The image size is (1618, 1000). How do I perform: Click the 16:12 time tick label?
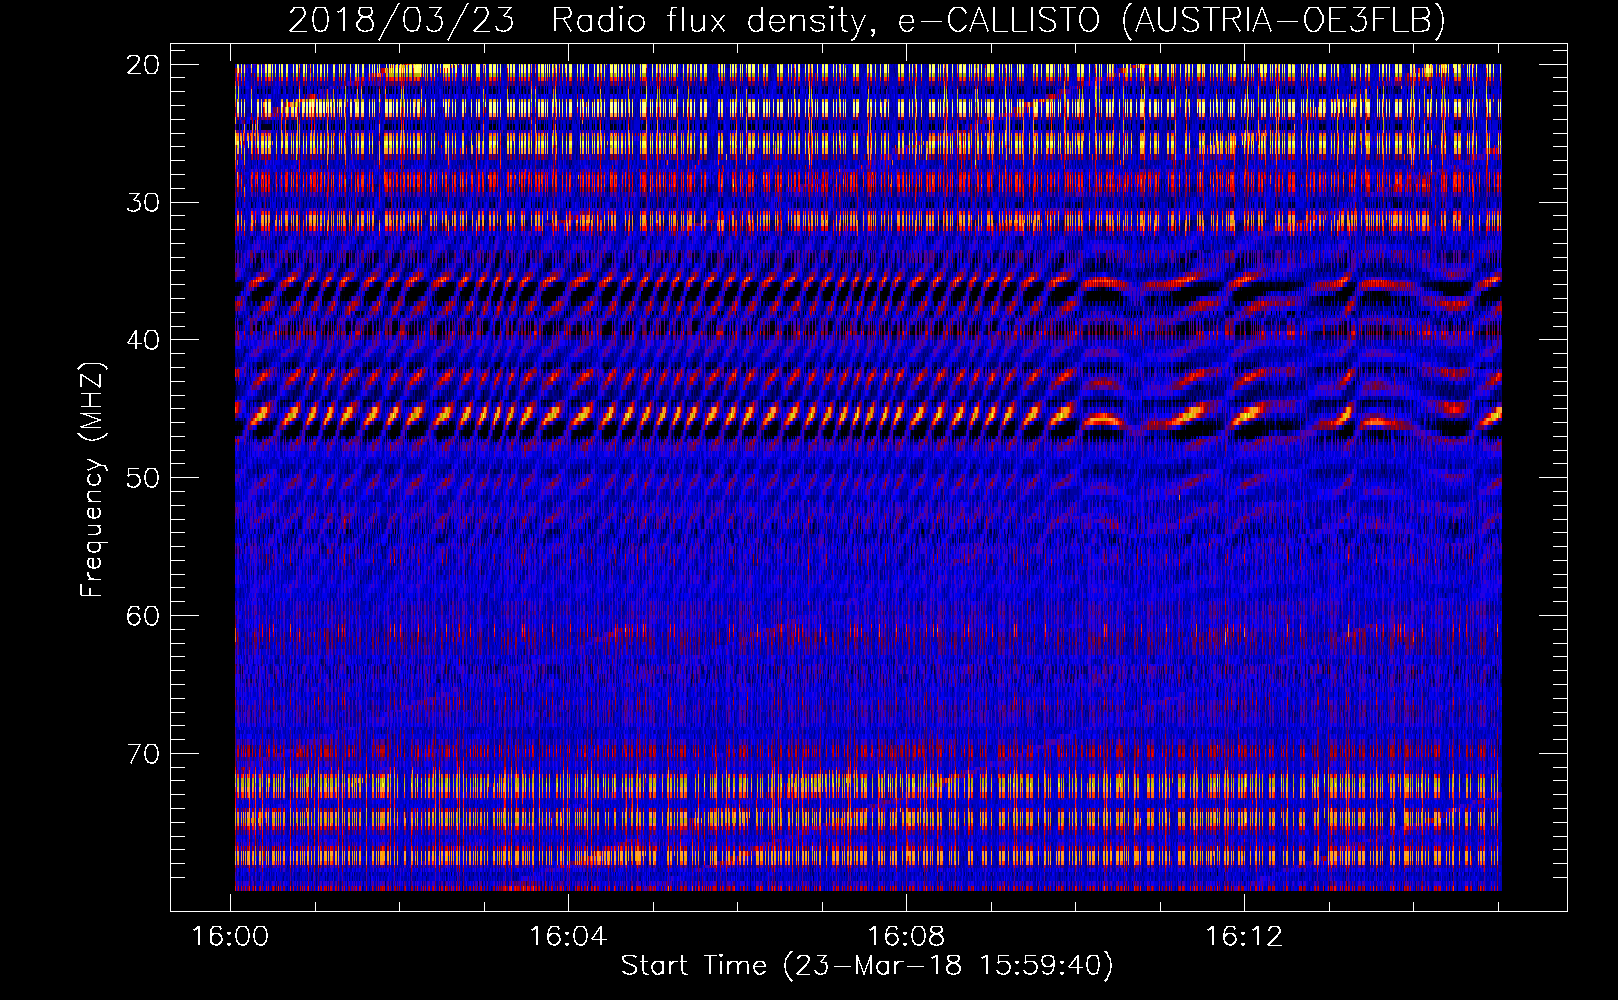click(x=1244, y=937)
